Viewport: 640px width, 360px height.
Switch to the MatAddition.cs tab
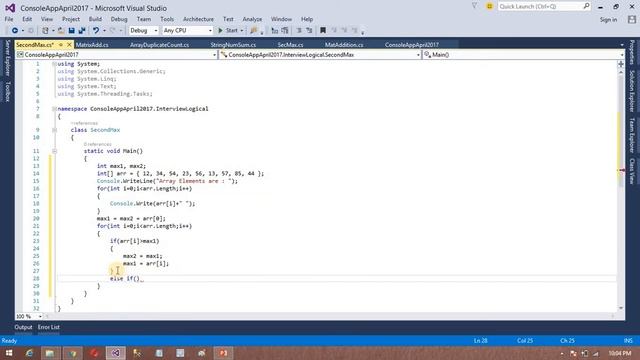pos(344,45)
